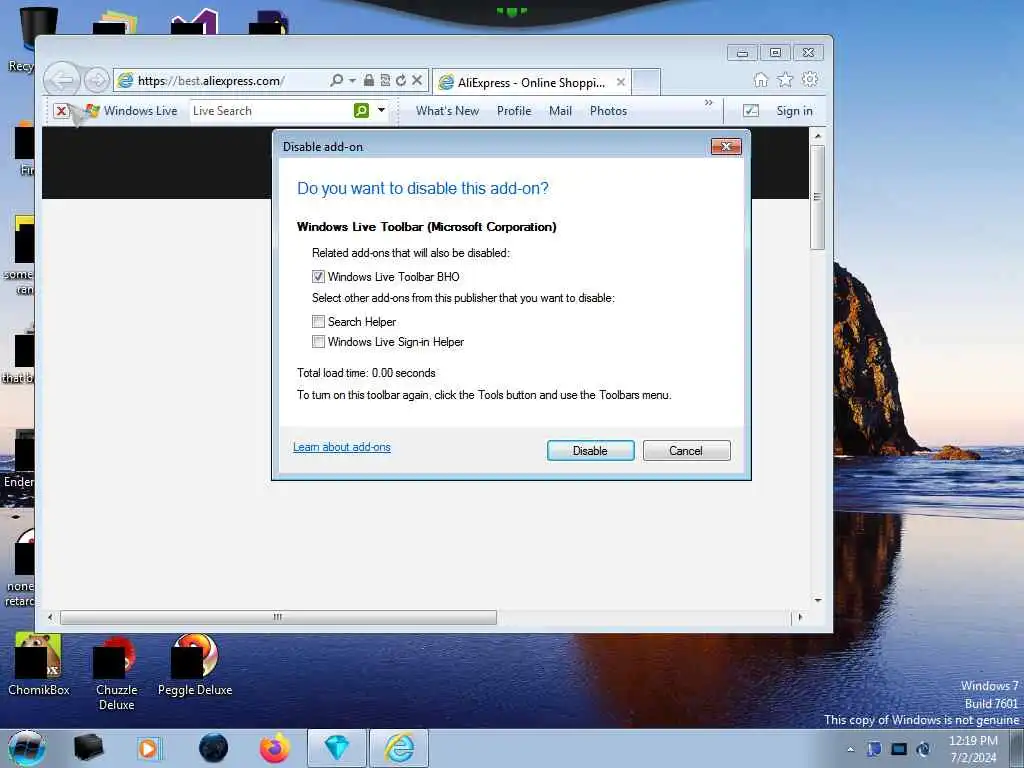Refresh the AliExpress page

point(401,80)
